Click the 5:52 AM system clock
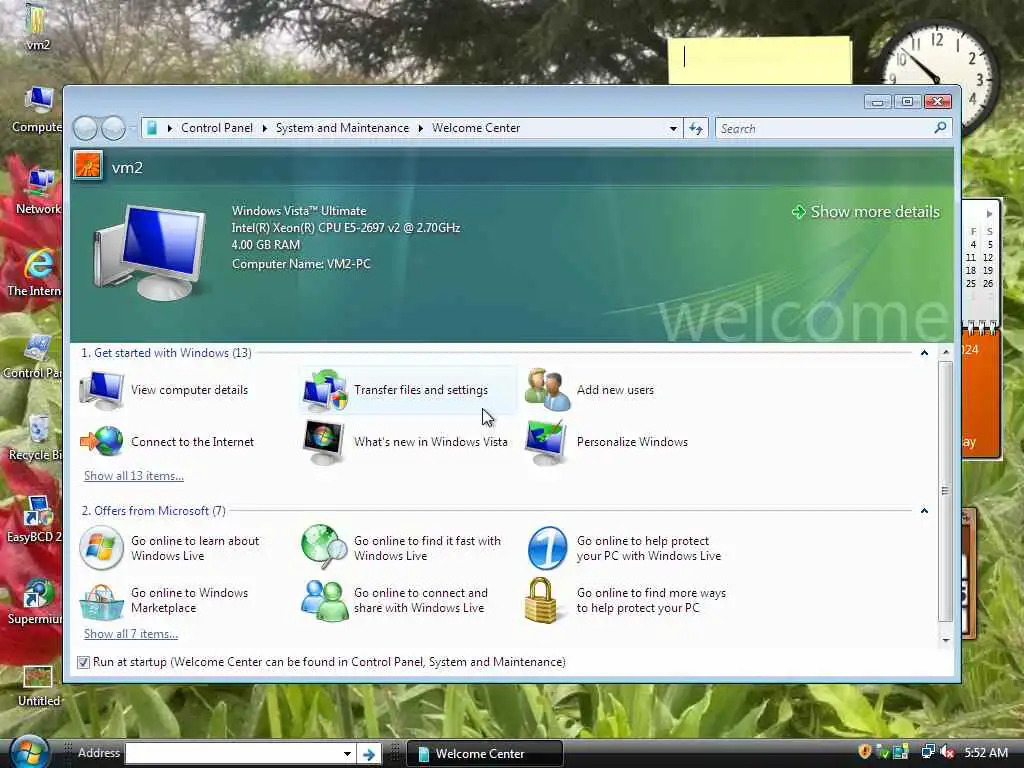Image resolution: width=1024 pixels, height=768 pixels. [986, 753]
